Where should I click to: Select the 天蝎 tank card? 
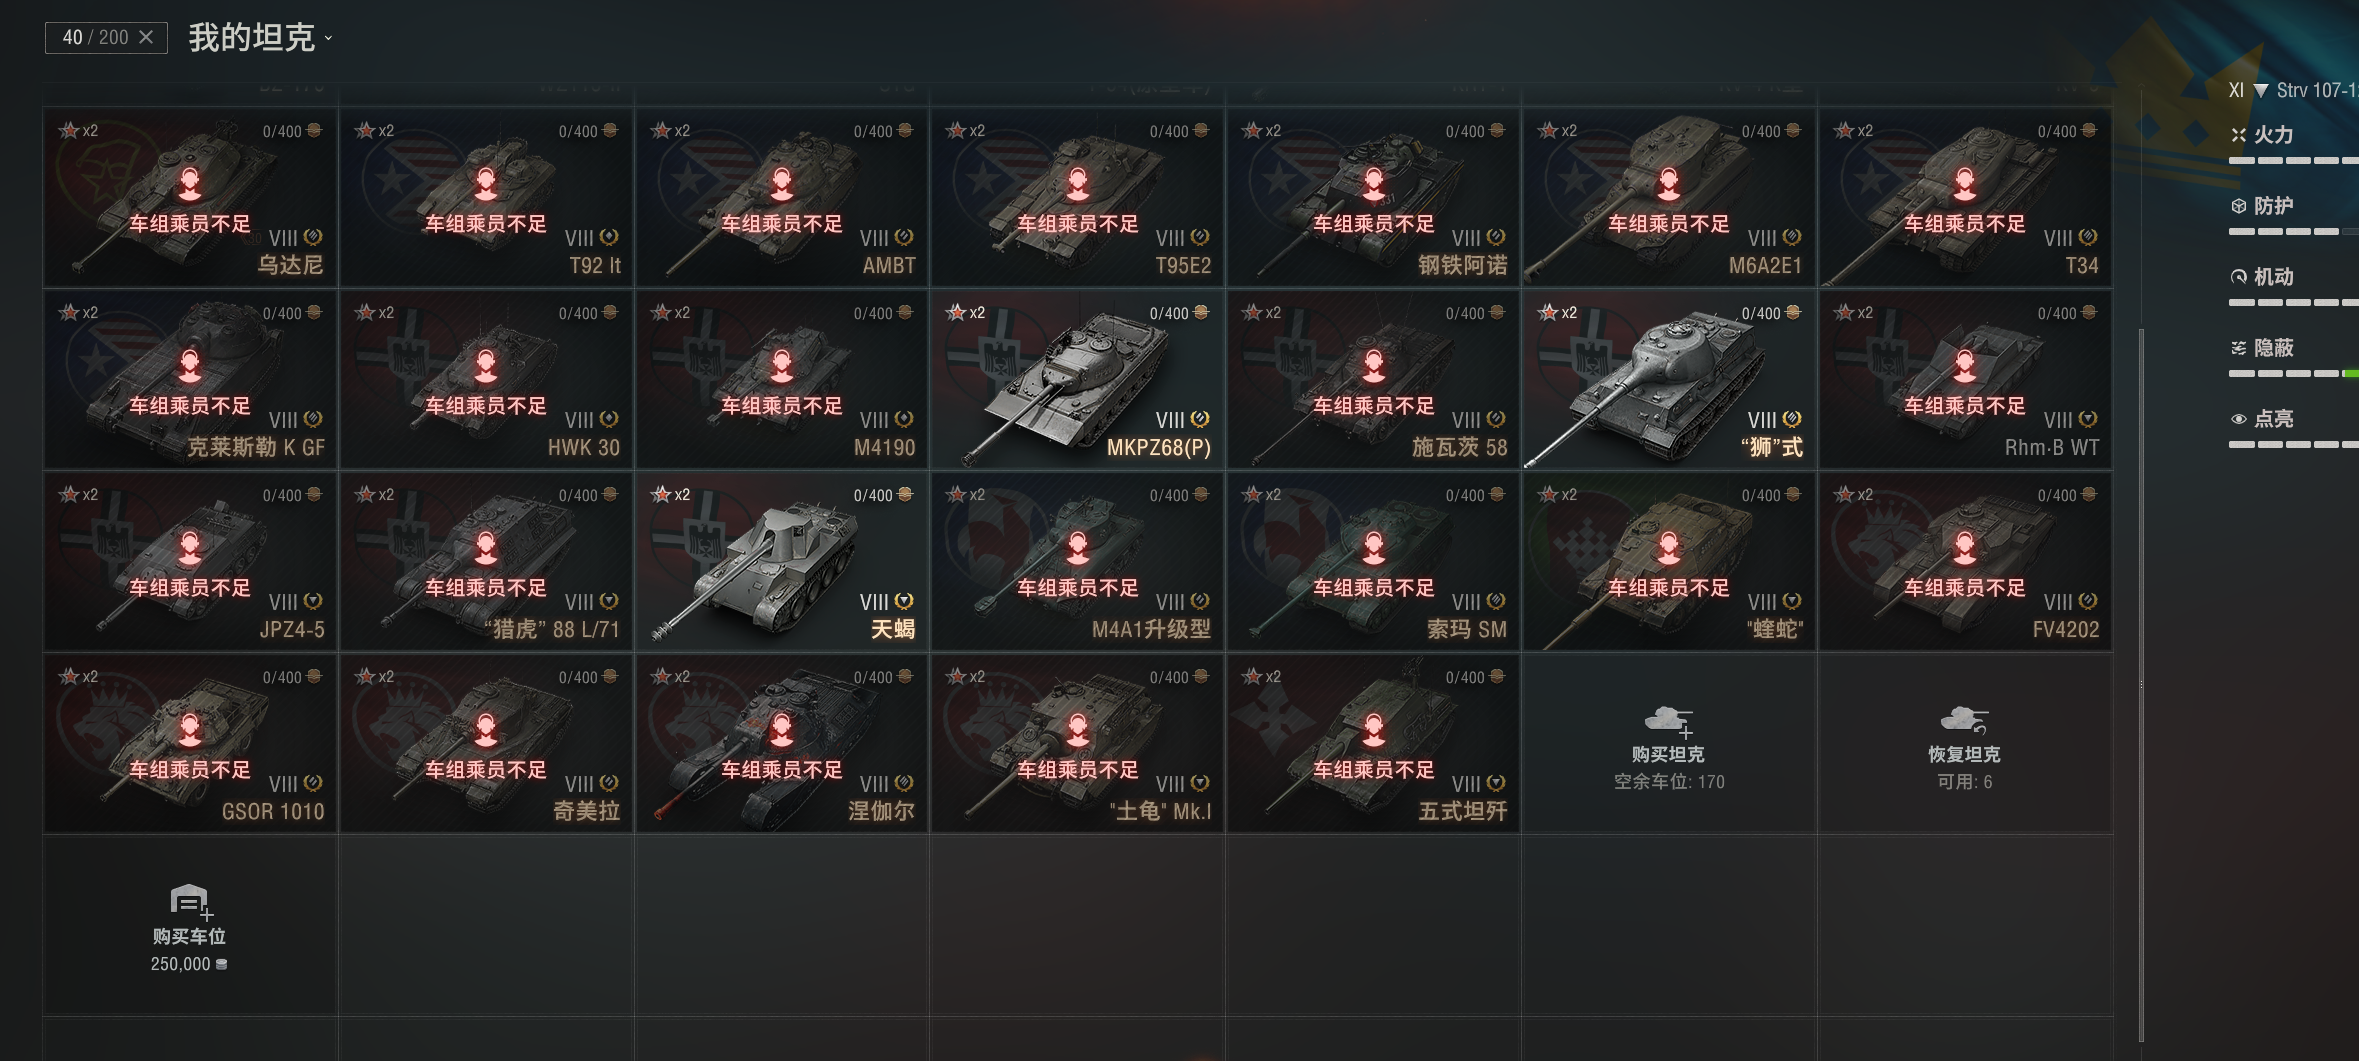[x=781, y=562]
